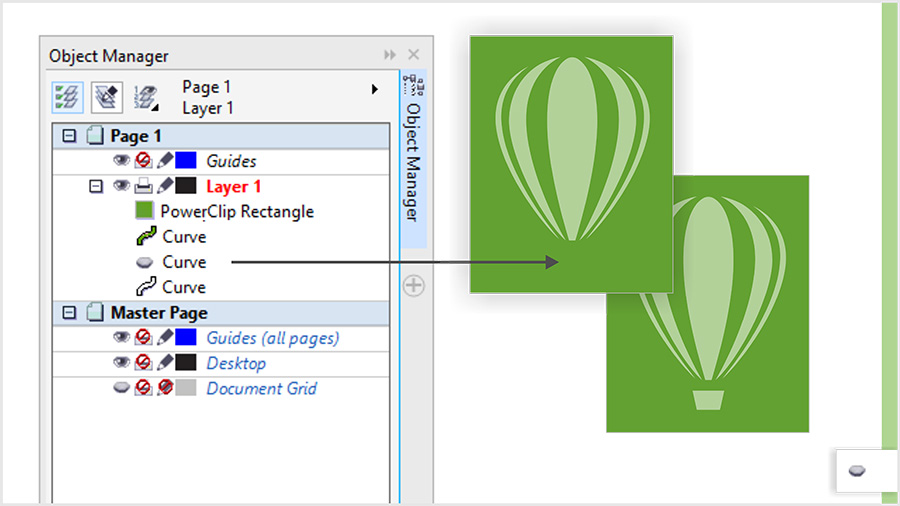Click the add docker plus icon
Viewport: 900px width, 506px height.
click(413, 286)
